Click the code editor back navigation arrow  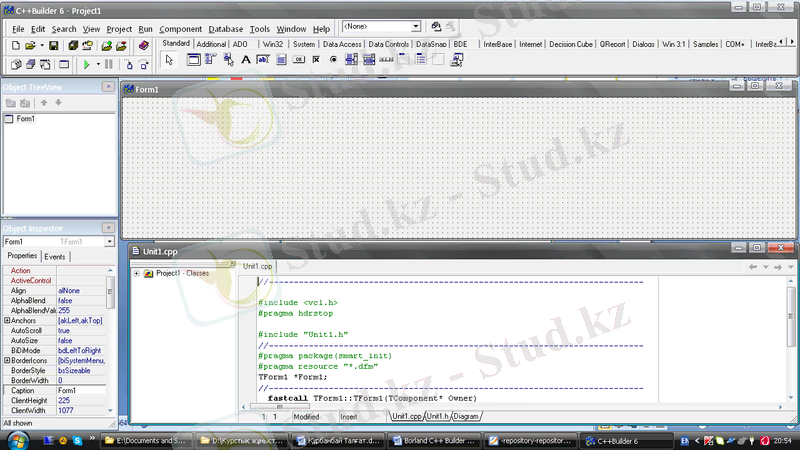[753, 267]
